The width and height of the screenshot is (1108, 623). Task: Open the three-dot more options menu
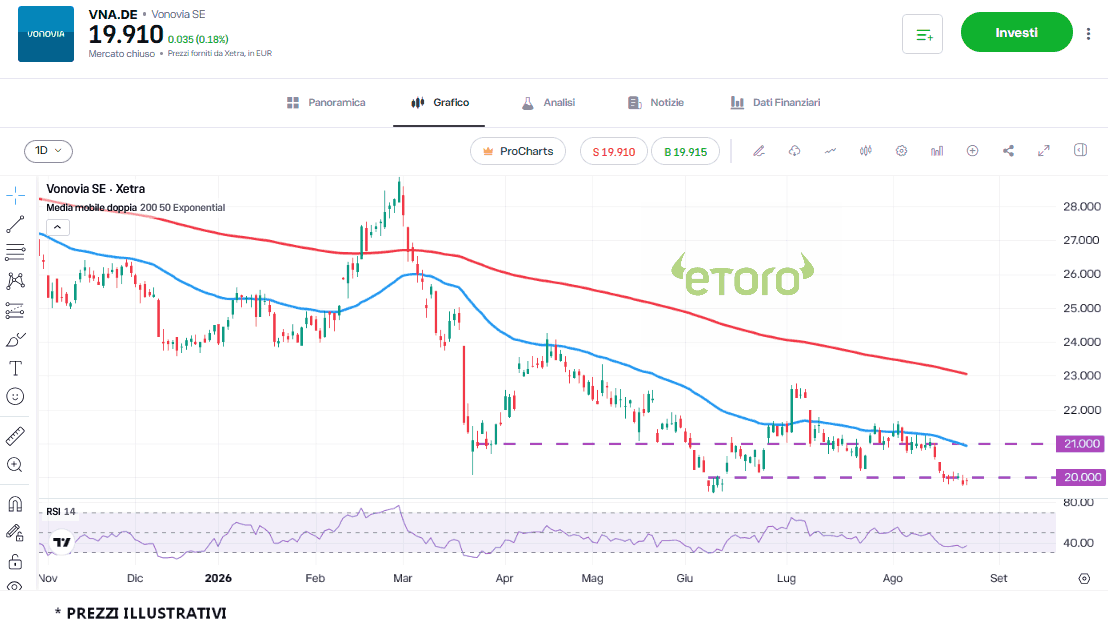point(1088,33)
